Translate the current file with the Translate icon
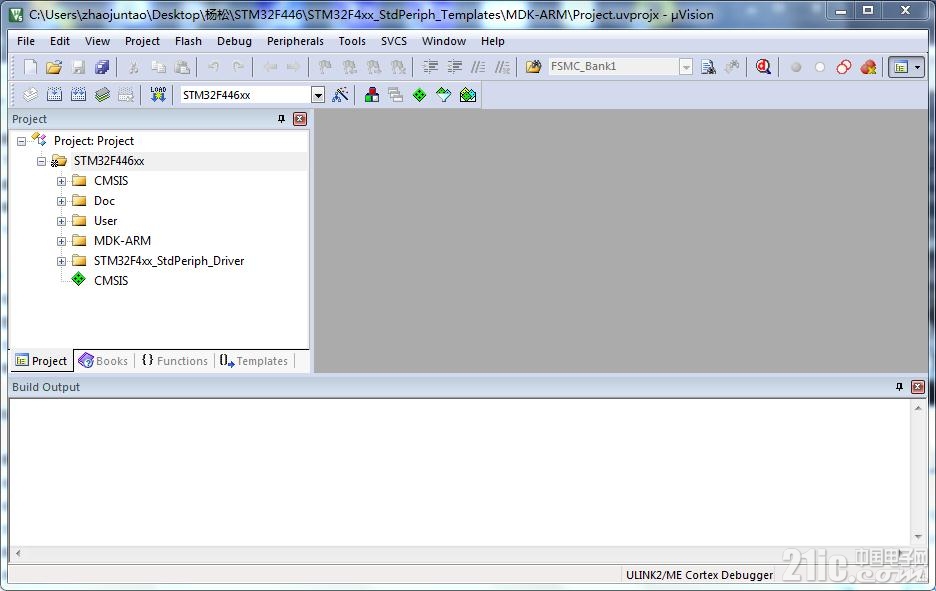936x591 pixels. tap(30, 94)
